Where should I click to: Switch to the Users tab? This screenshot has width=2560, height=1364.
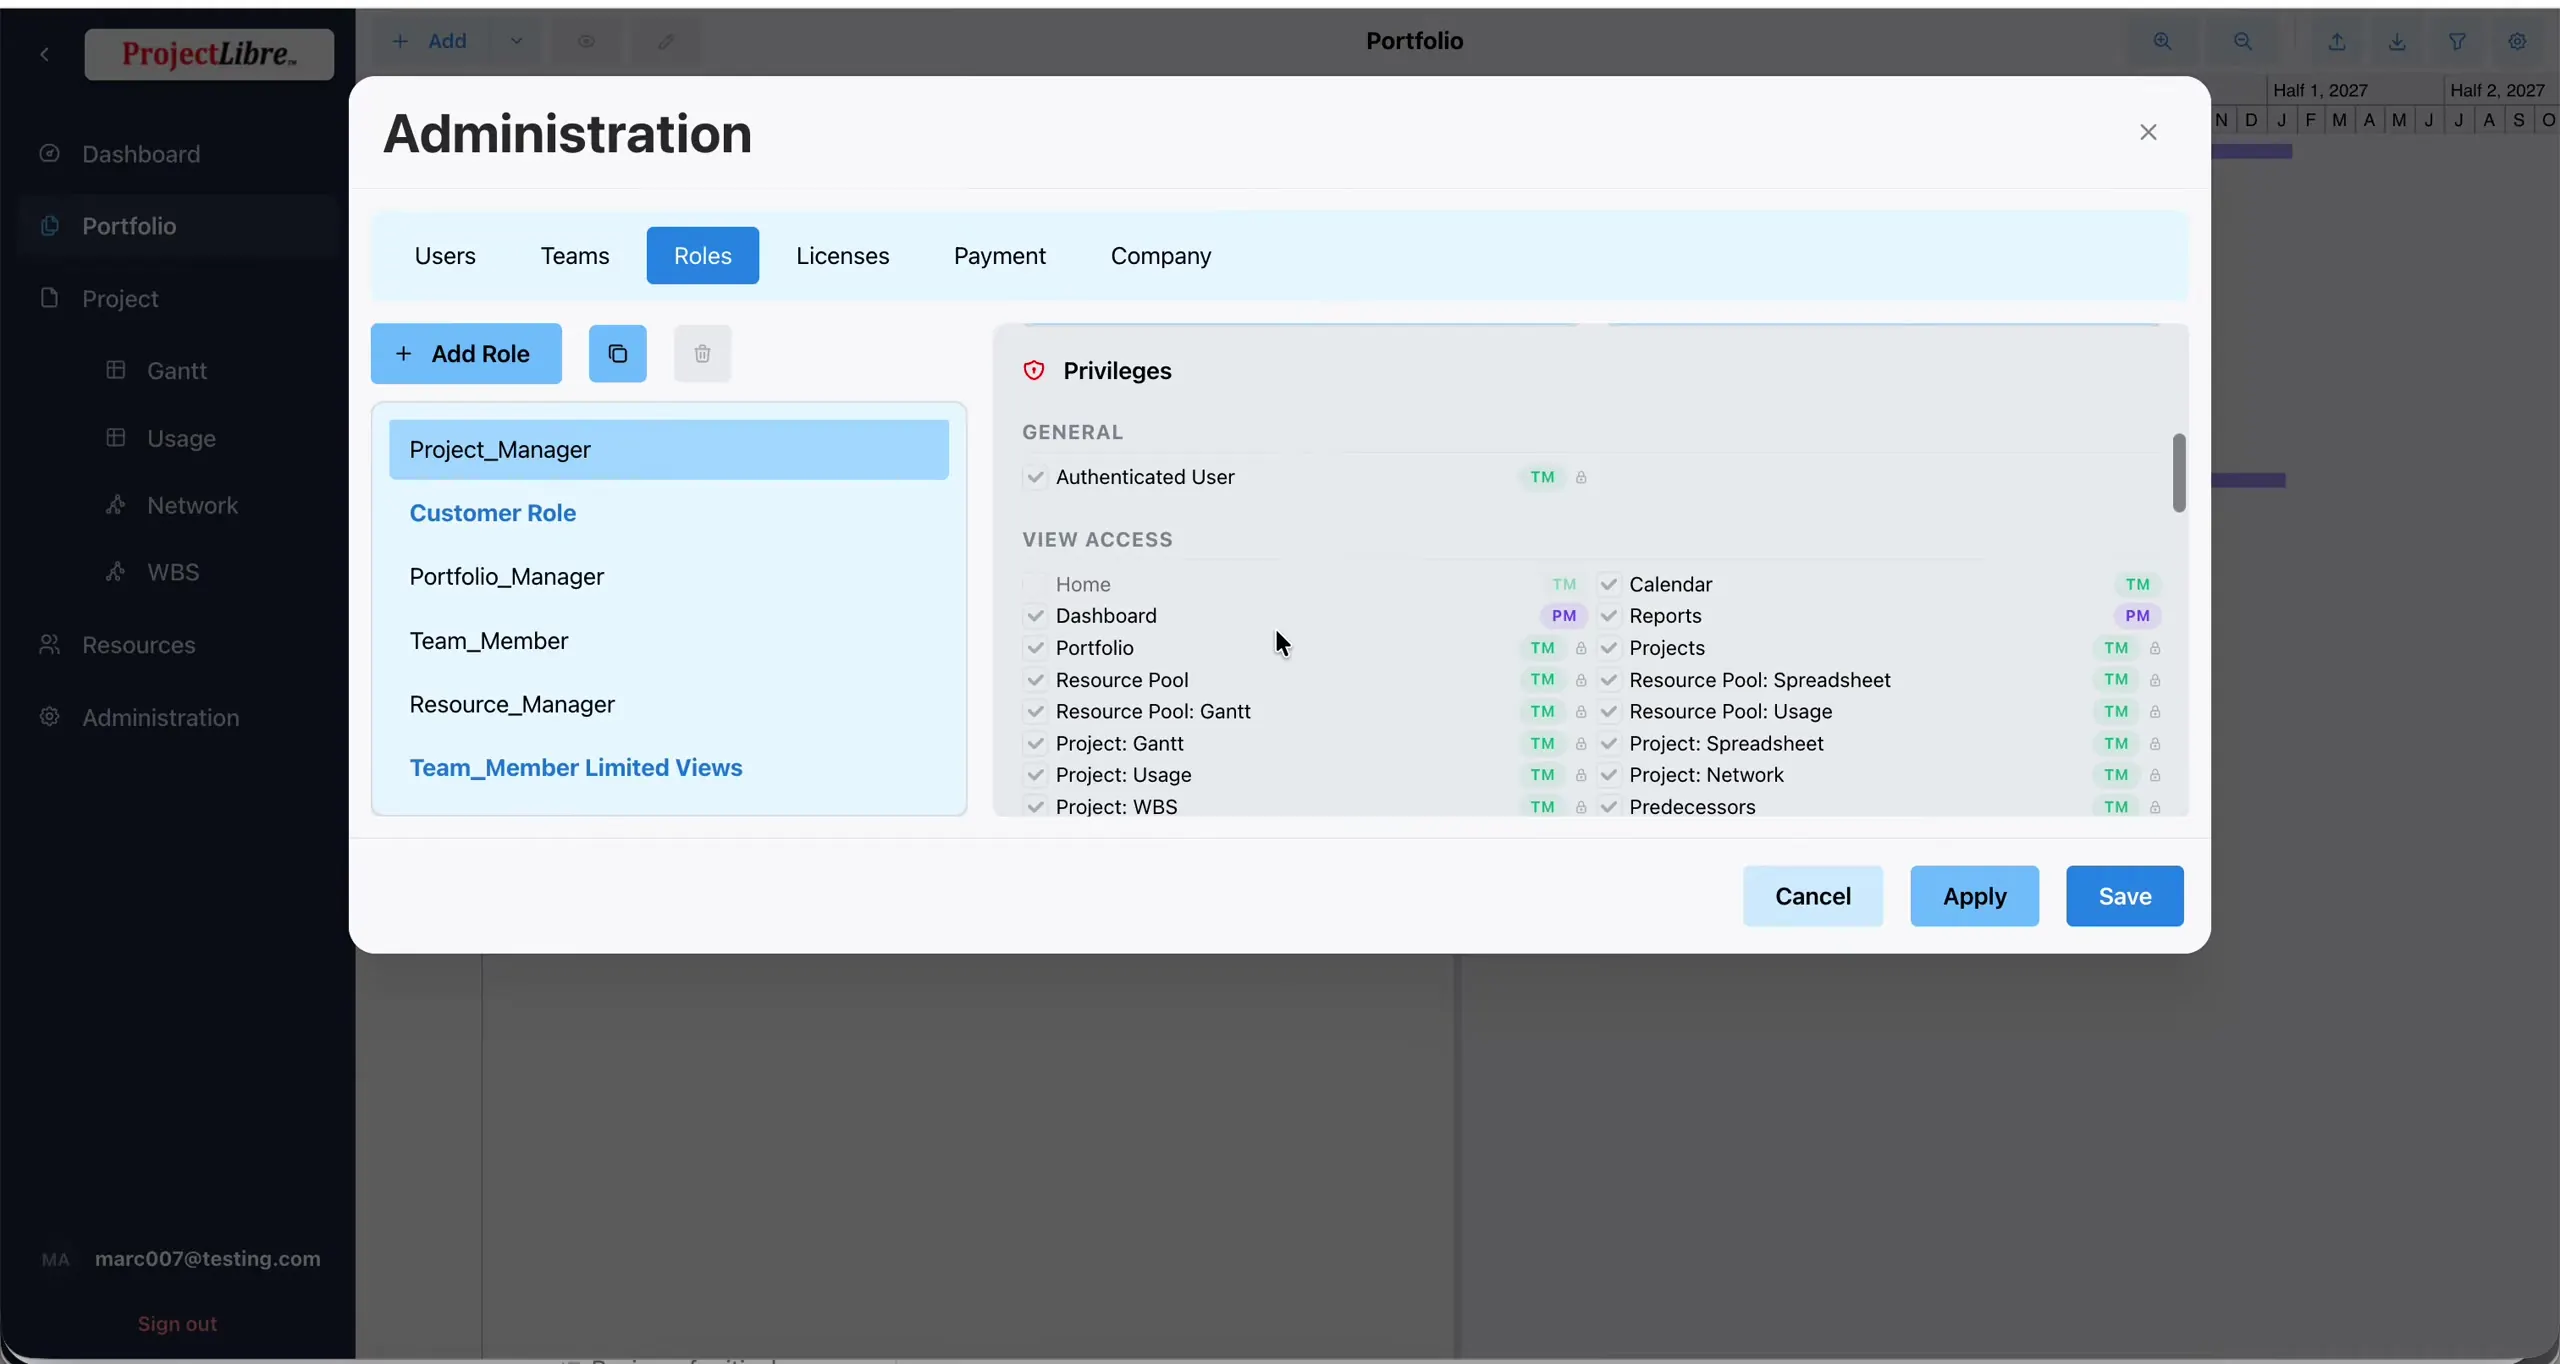tap(445, 256)
